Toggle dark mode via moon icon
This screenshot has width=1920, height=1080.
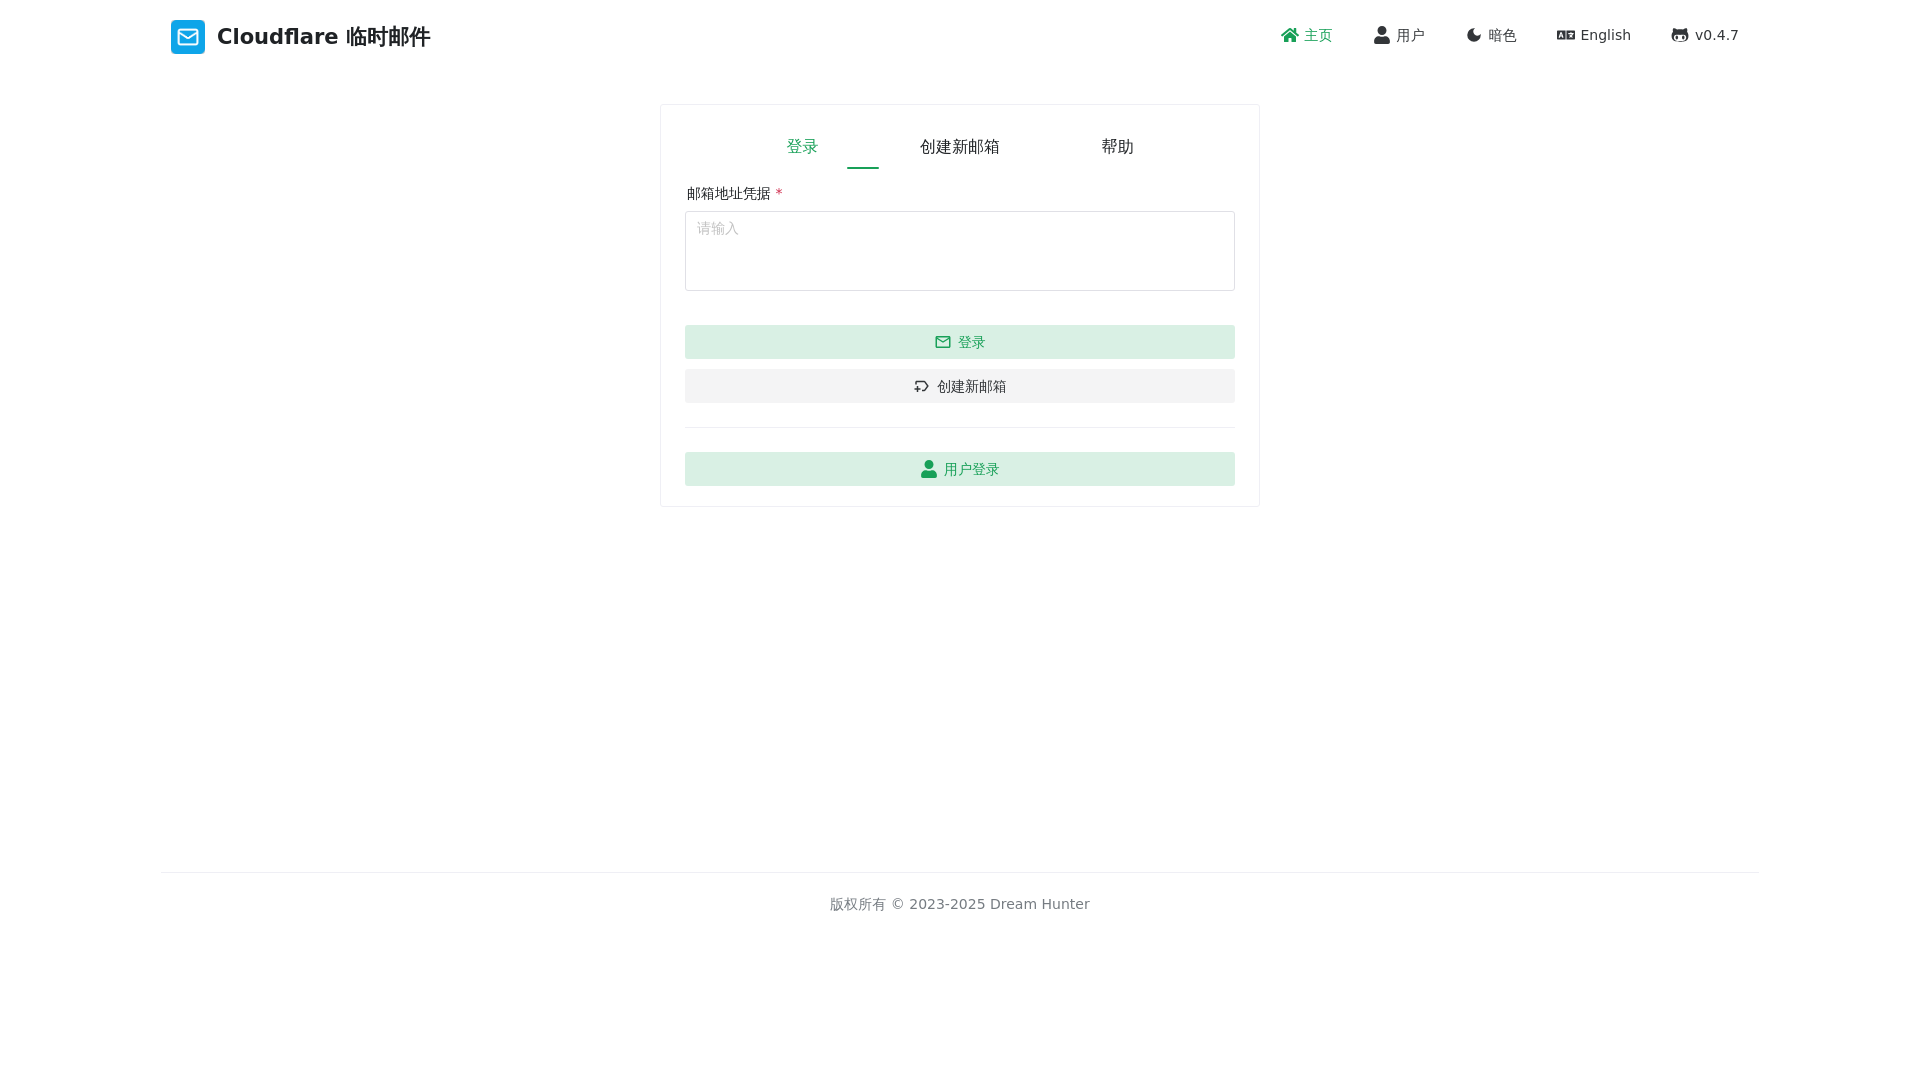click(x=1474, y=35)
